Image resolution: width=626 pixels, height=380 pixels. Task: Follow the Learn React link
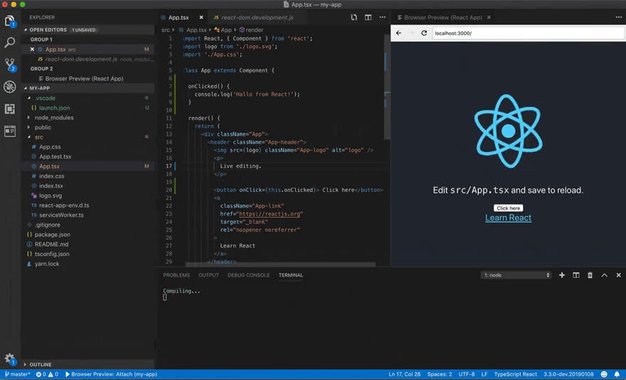click(x=508, y=218)
